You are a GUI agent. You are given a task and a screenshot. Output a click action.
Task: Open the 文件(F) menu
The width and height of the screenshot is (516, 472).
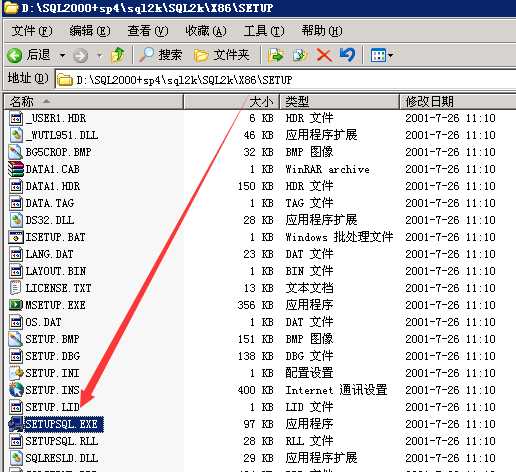pos(32,31)
